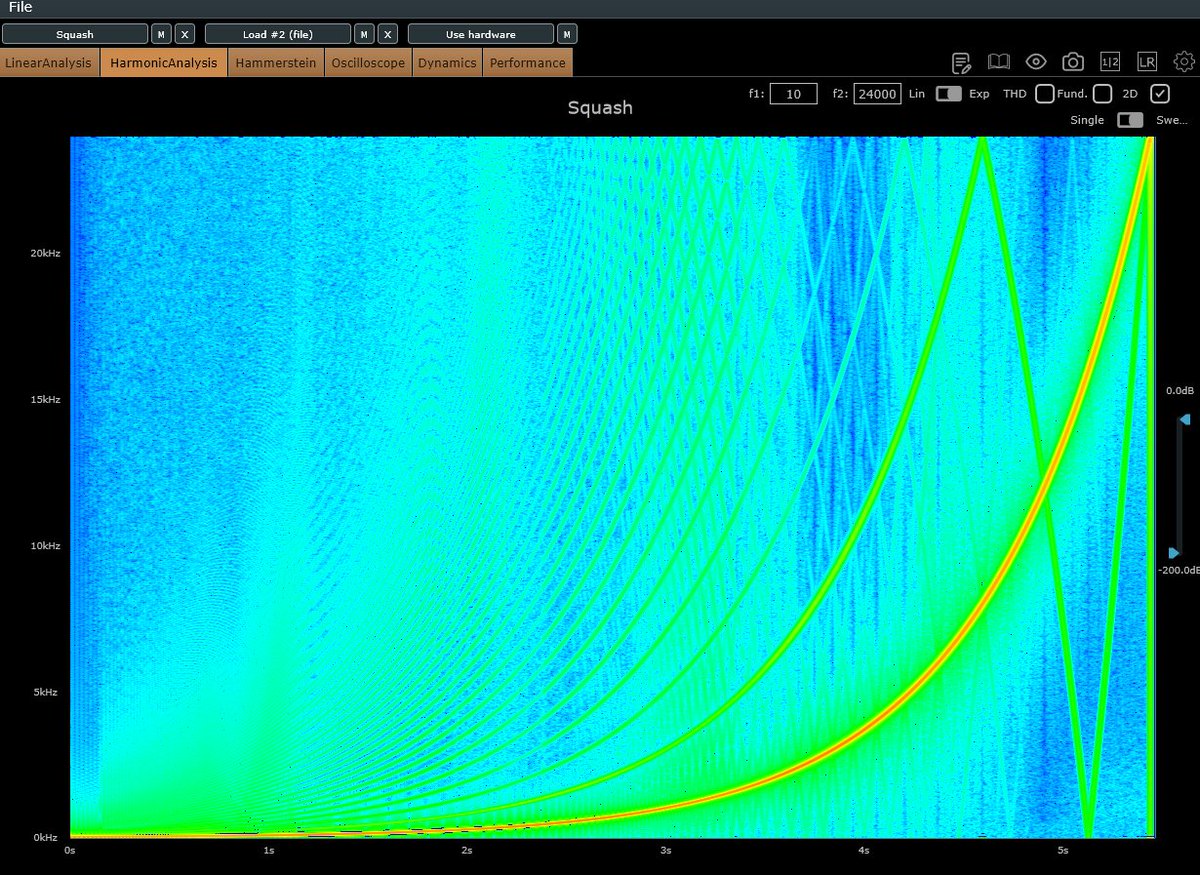Click the f1 frequency input field

point(794,94)
